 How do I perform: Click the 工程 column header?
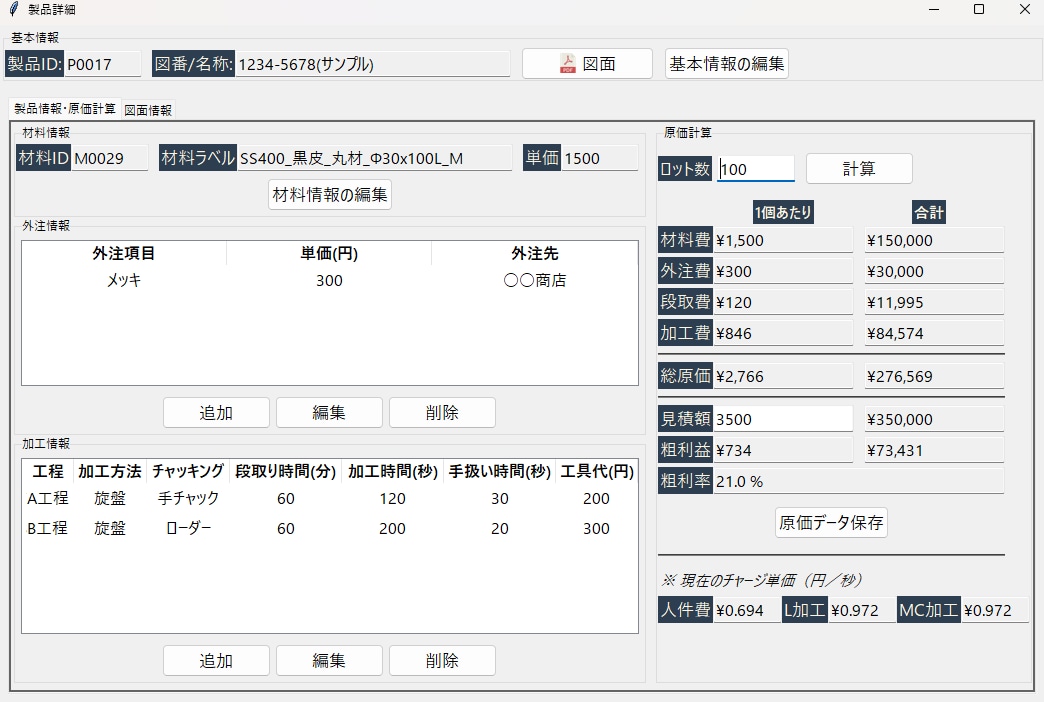click(x=48, y=471)
